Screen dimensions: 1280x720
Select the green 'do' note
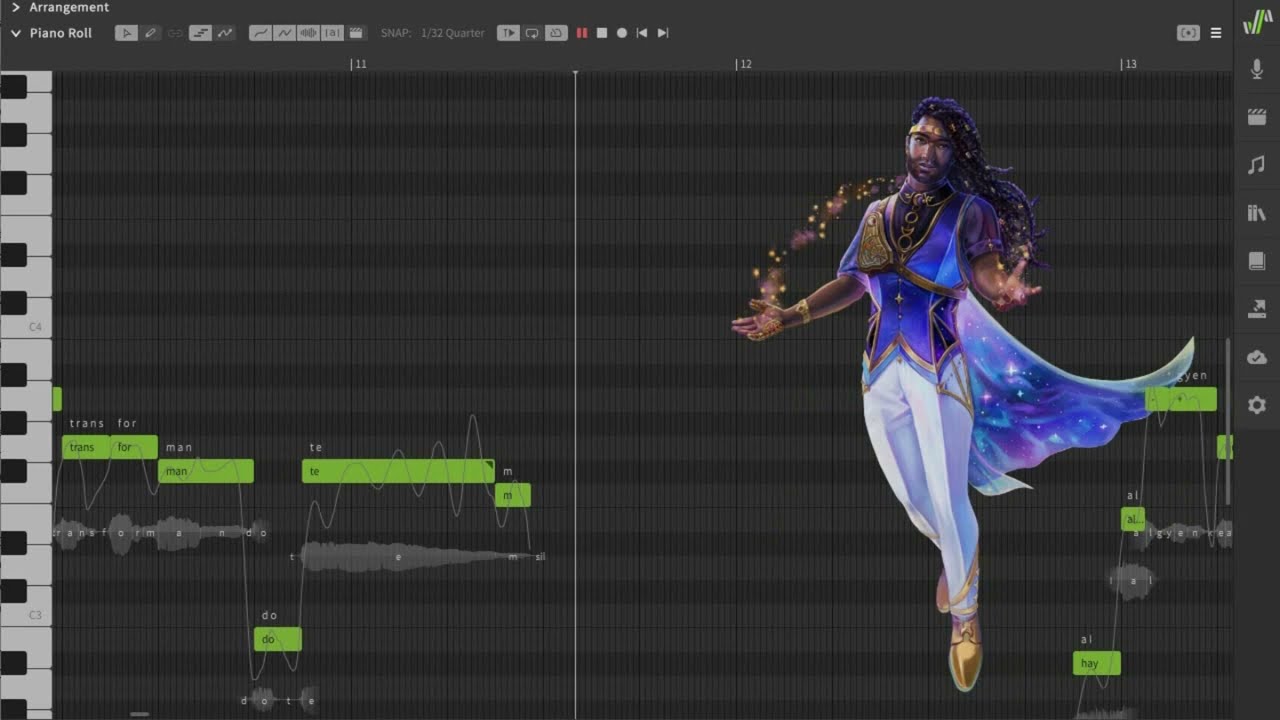278,639
